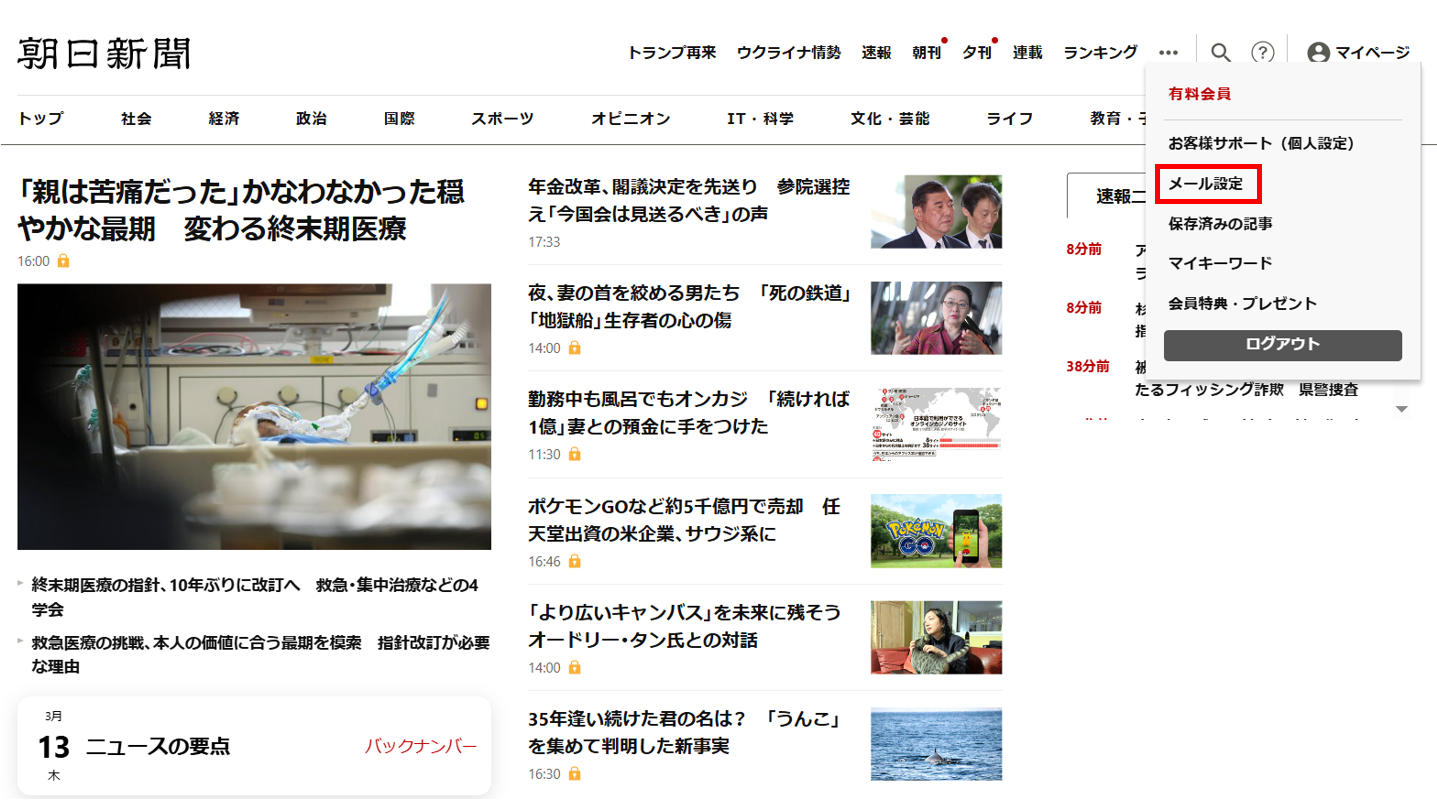This screenshot has width=1437, height=810.
Task: Open headline 「親は苦痛だった」かなわなかった穏やかな最期
Action: tap(241, 210)
